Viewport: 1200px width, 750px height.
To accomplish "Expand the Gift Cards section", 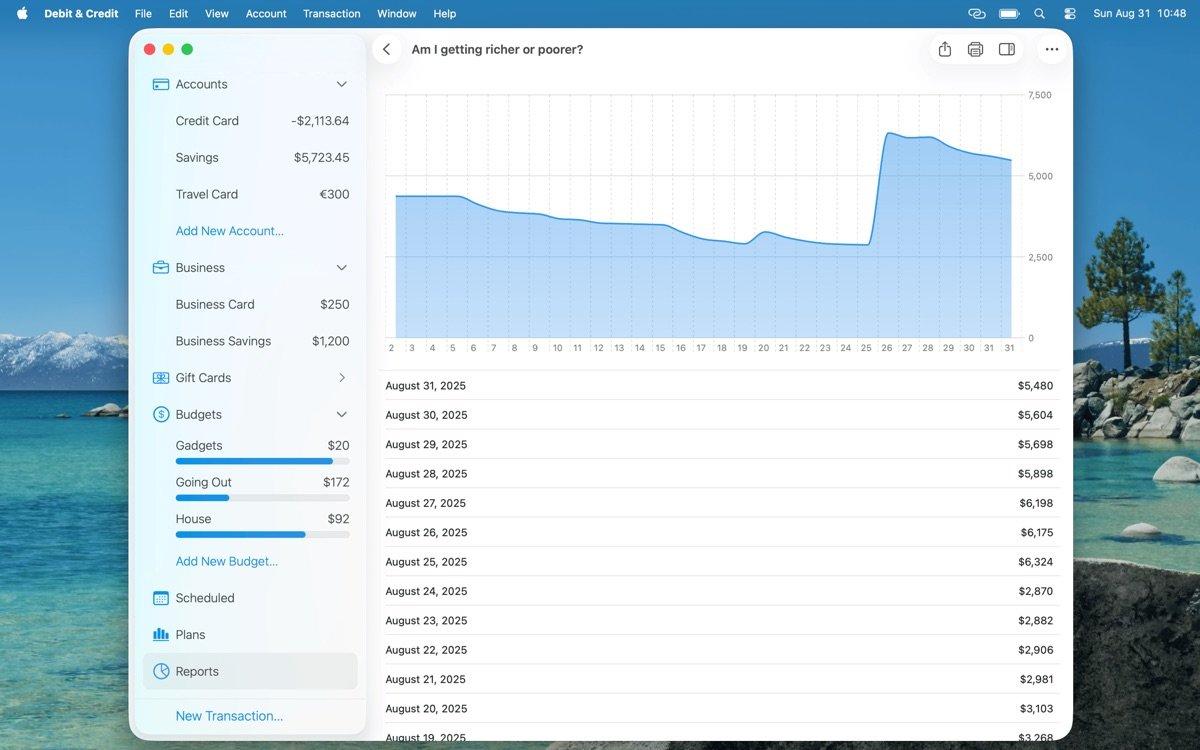I will coord(341,378).
